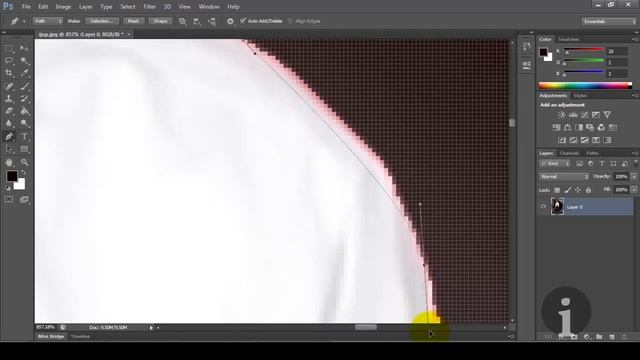Toggle lock all for layer
640x360 pixels.
588,190
